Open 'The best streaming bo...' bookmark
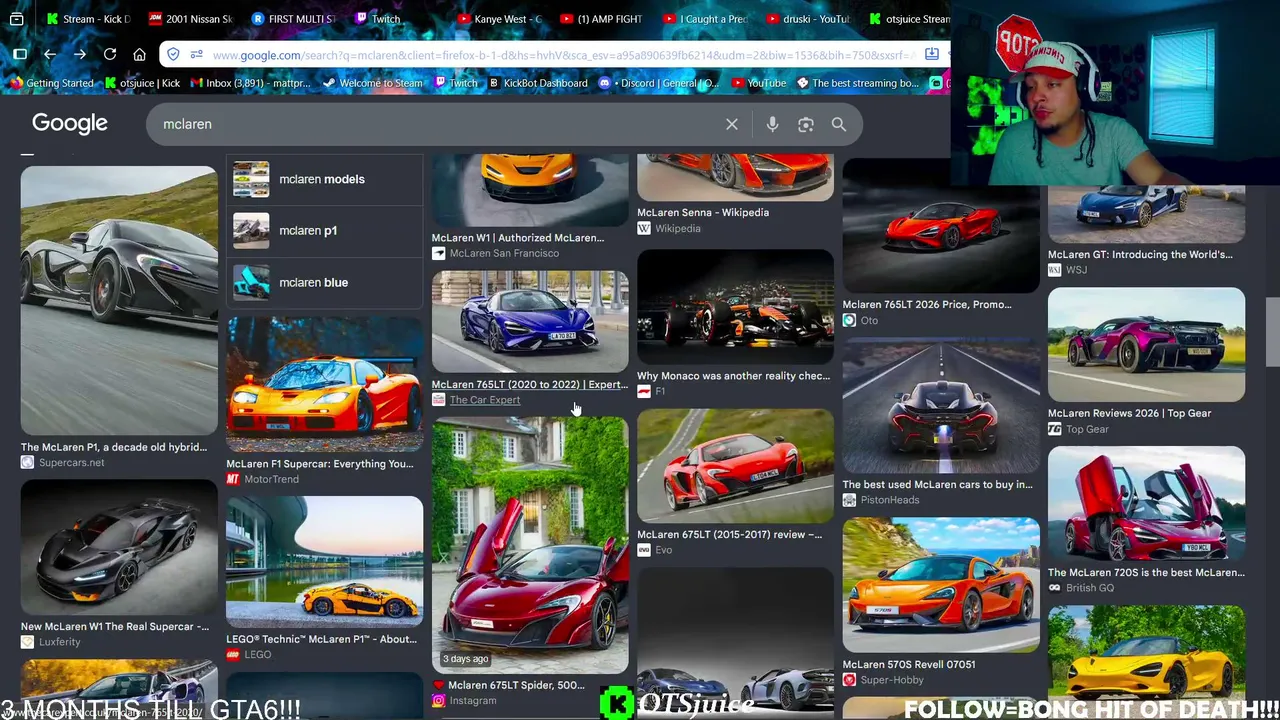This screenshot has width=1280, height=720. [x=857, y=83]
